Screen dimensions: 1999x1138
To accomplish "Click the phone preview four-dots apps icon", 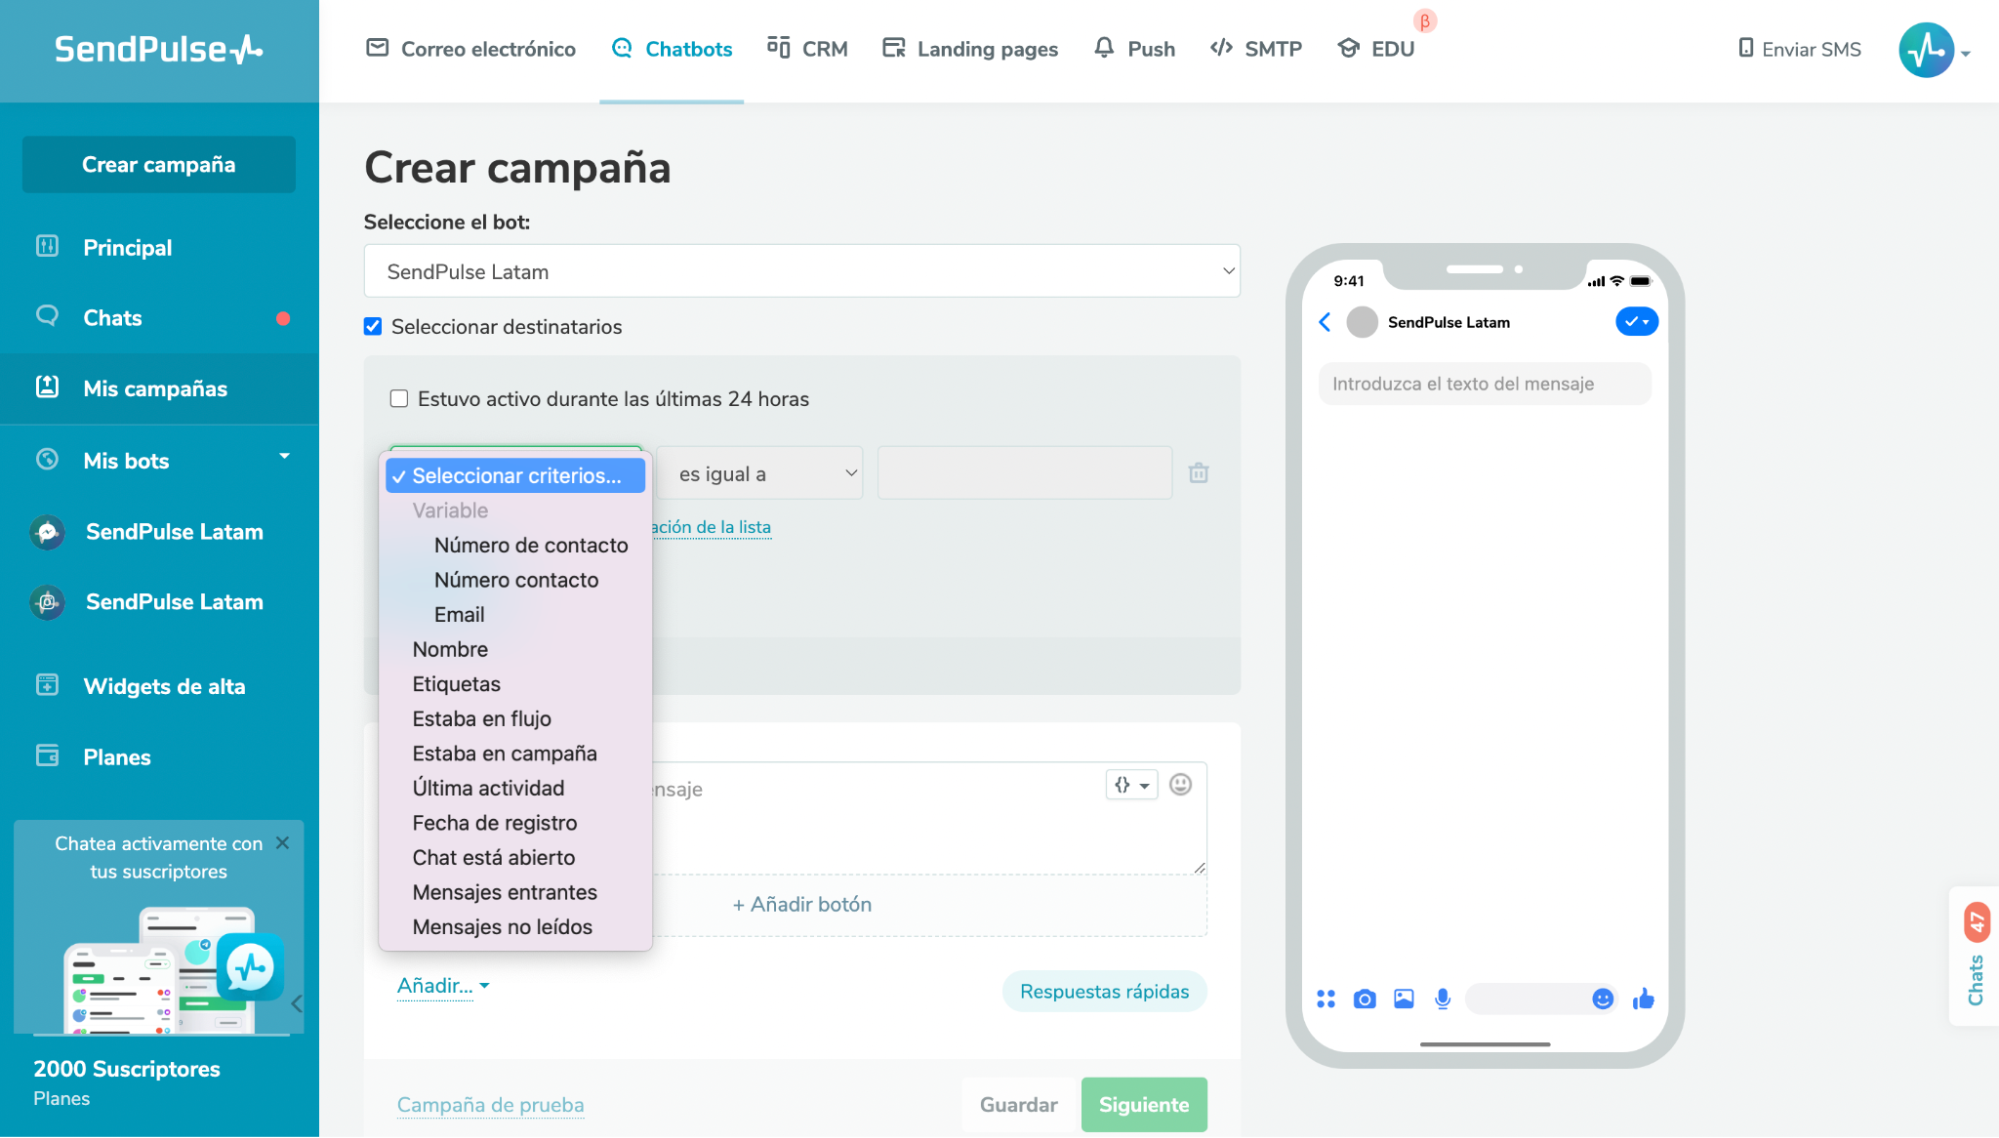I will [x=1326, y=999].
